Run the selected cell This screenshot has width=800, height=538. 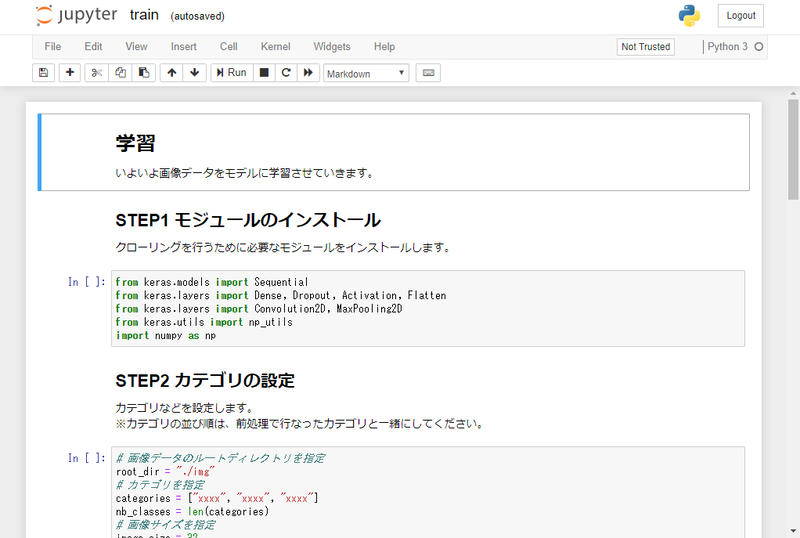pos(232,73)
